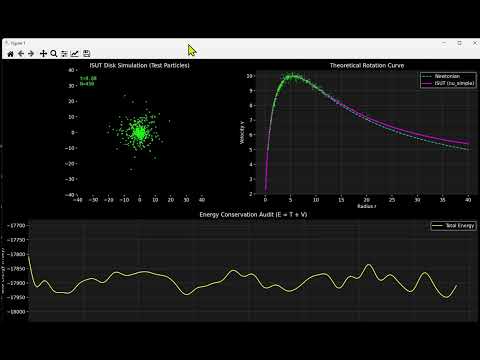Save the figure with the disk icon
The height and width of the screenshot is (360, 480).
(86, 54)
